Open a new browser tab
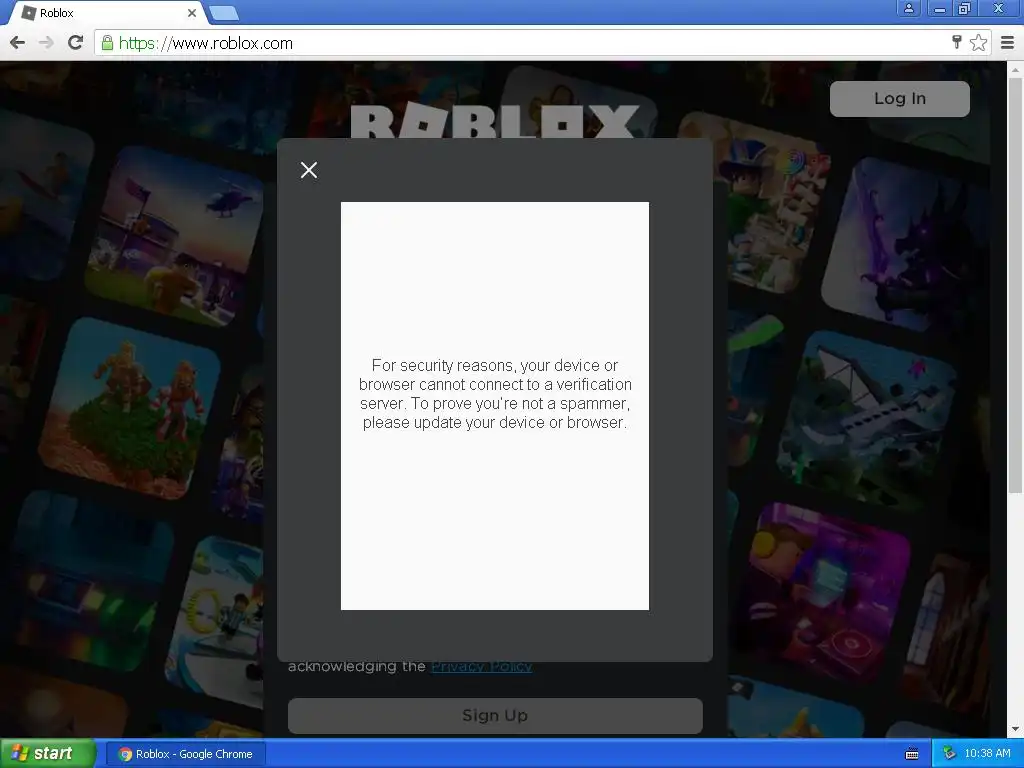This screenshot has width=1024, height=768. (x=224, y=13)
